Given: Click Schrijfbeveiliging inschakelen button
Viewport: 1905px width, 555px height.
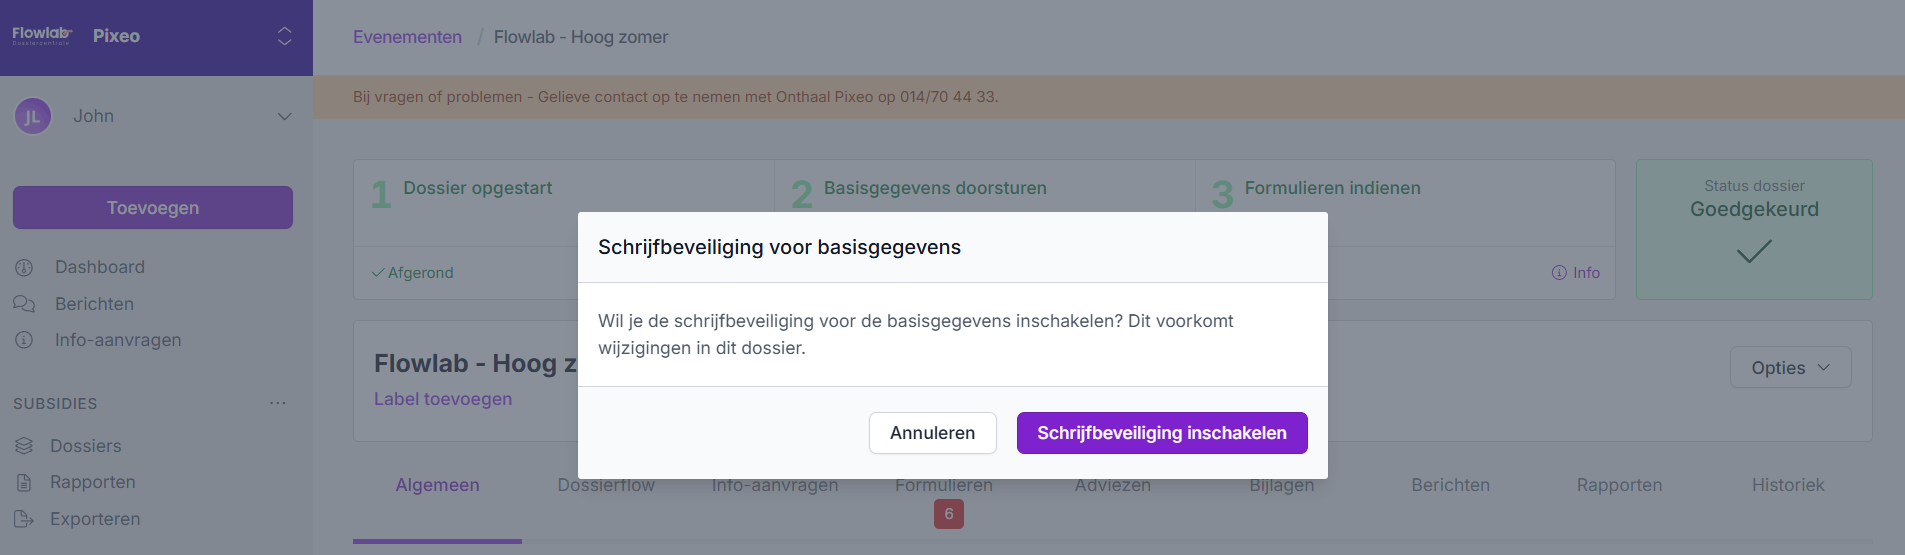Looking at the screenshot, I should point(1161,433).
